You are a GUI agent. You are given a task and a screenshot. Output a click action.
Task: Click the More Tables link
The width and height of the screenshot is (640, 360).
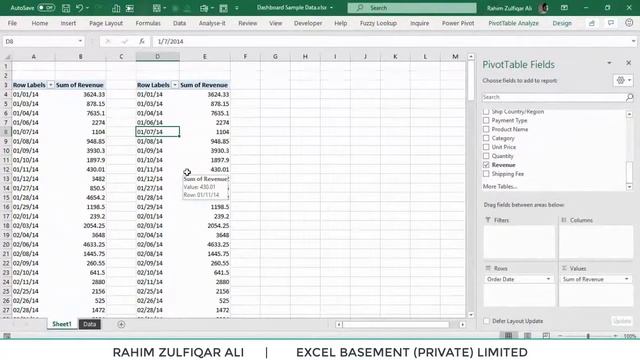500,187
